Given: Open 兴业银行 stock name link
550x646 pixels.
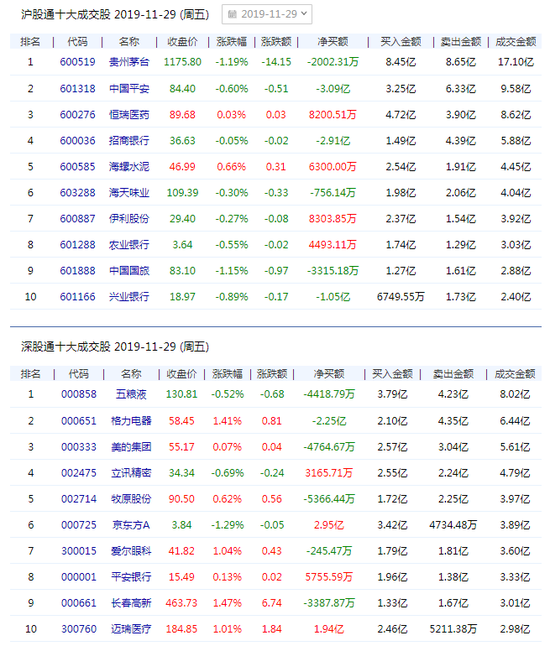Looking at the screenshot, I should point(129,297).
